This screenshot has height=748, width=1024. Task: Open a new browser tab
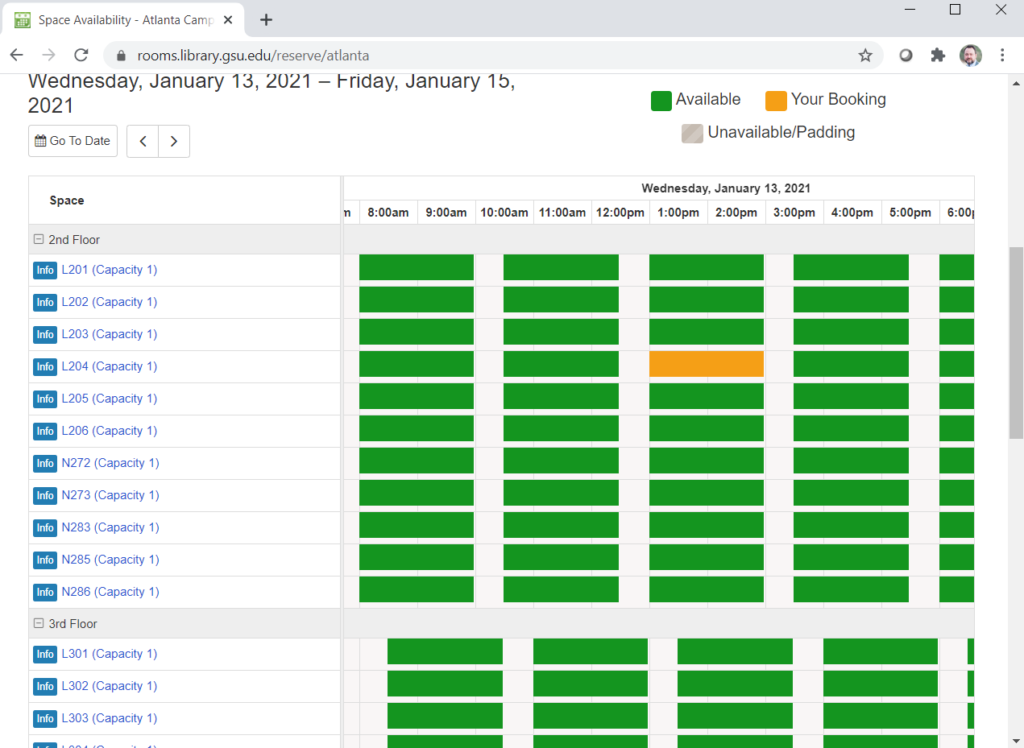(x=266, y=20)
